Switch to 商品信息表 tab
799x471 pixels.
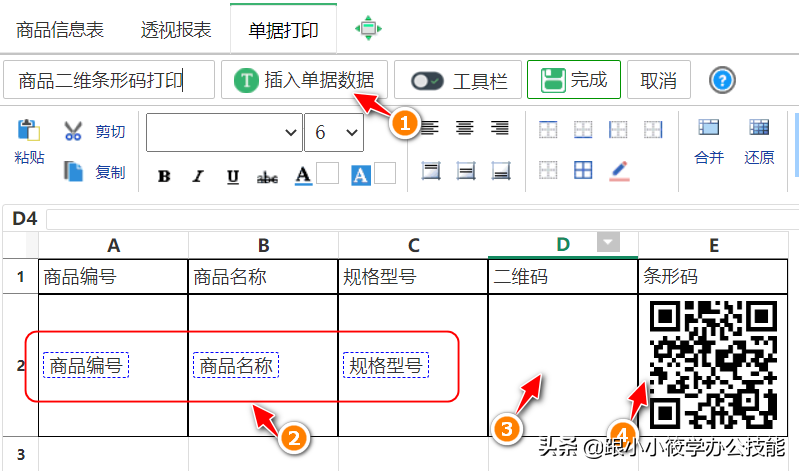60,30
